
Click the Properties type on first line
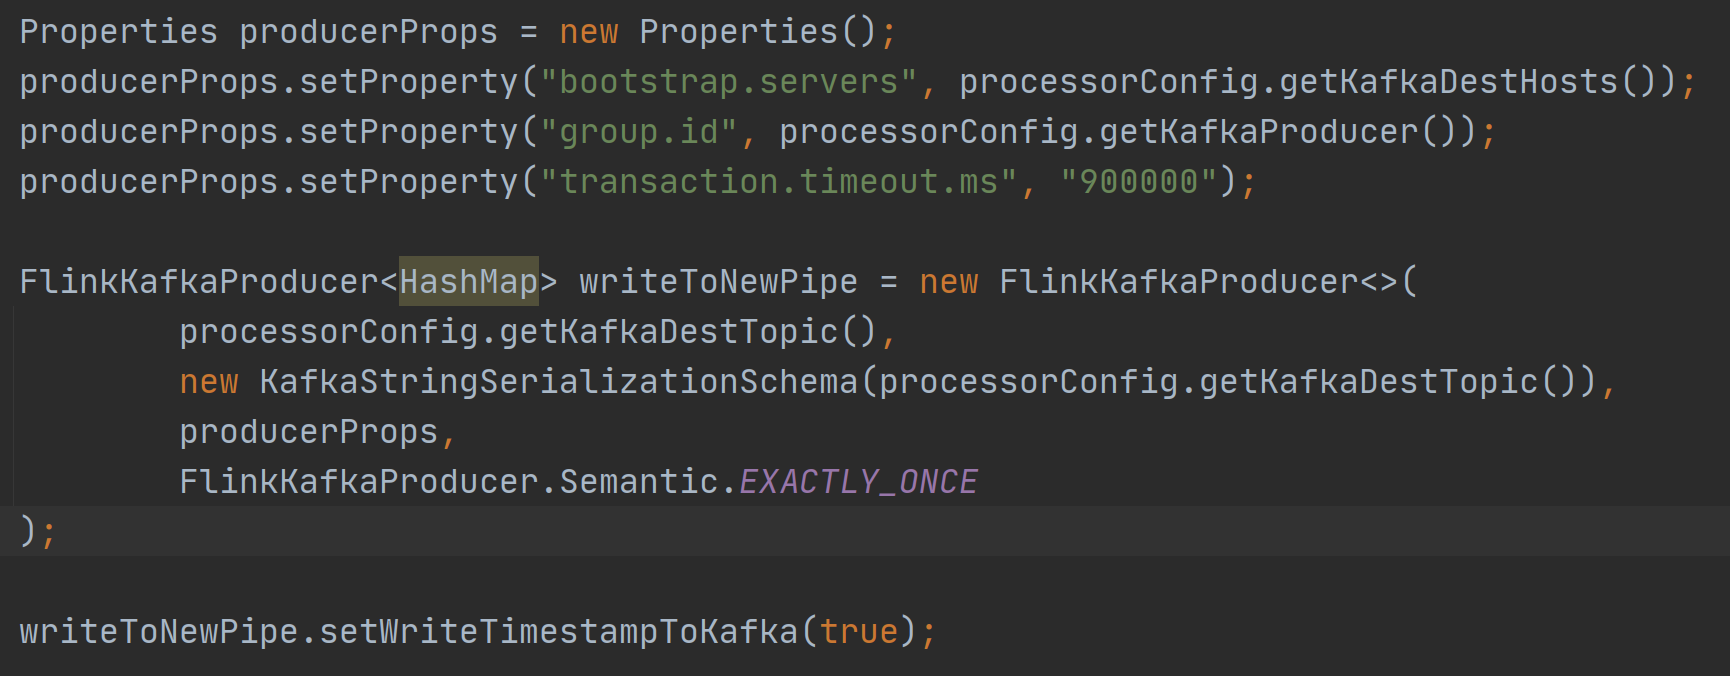coord(118,32)
